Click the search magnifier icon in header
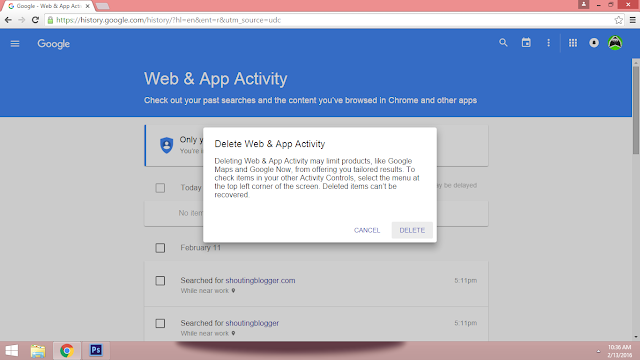 pos(503,42)
